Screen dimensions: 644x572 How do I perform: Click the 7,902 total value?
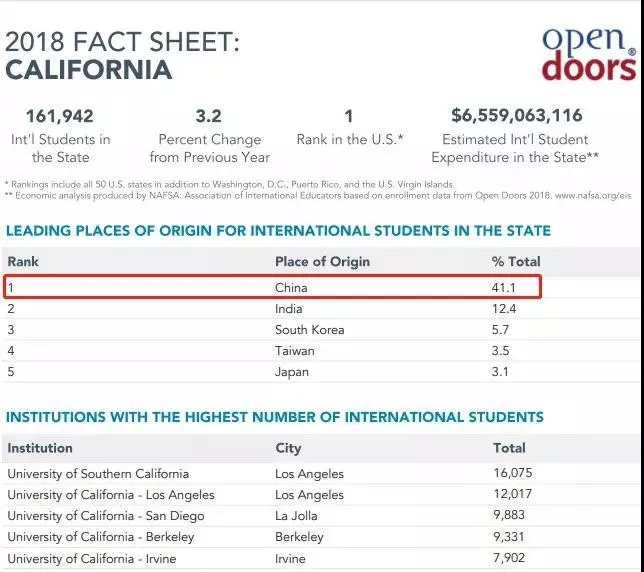point(509,558)
